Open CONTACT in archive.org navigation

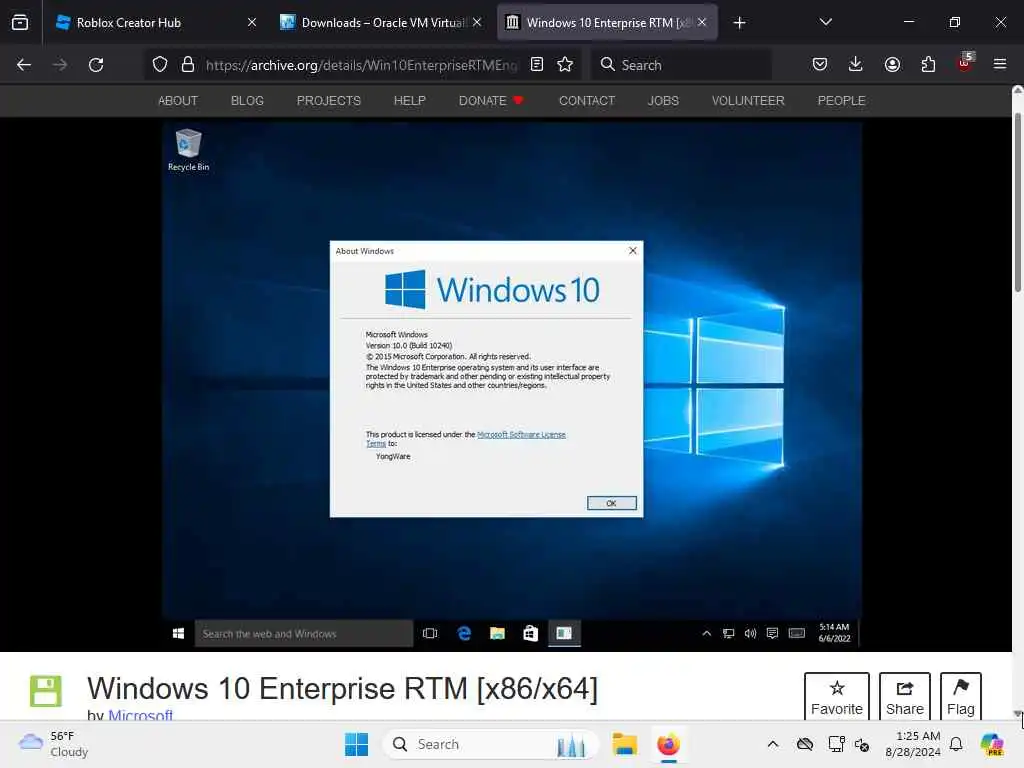coord(586,101)
